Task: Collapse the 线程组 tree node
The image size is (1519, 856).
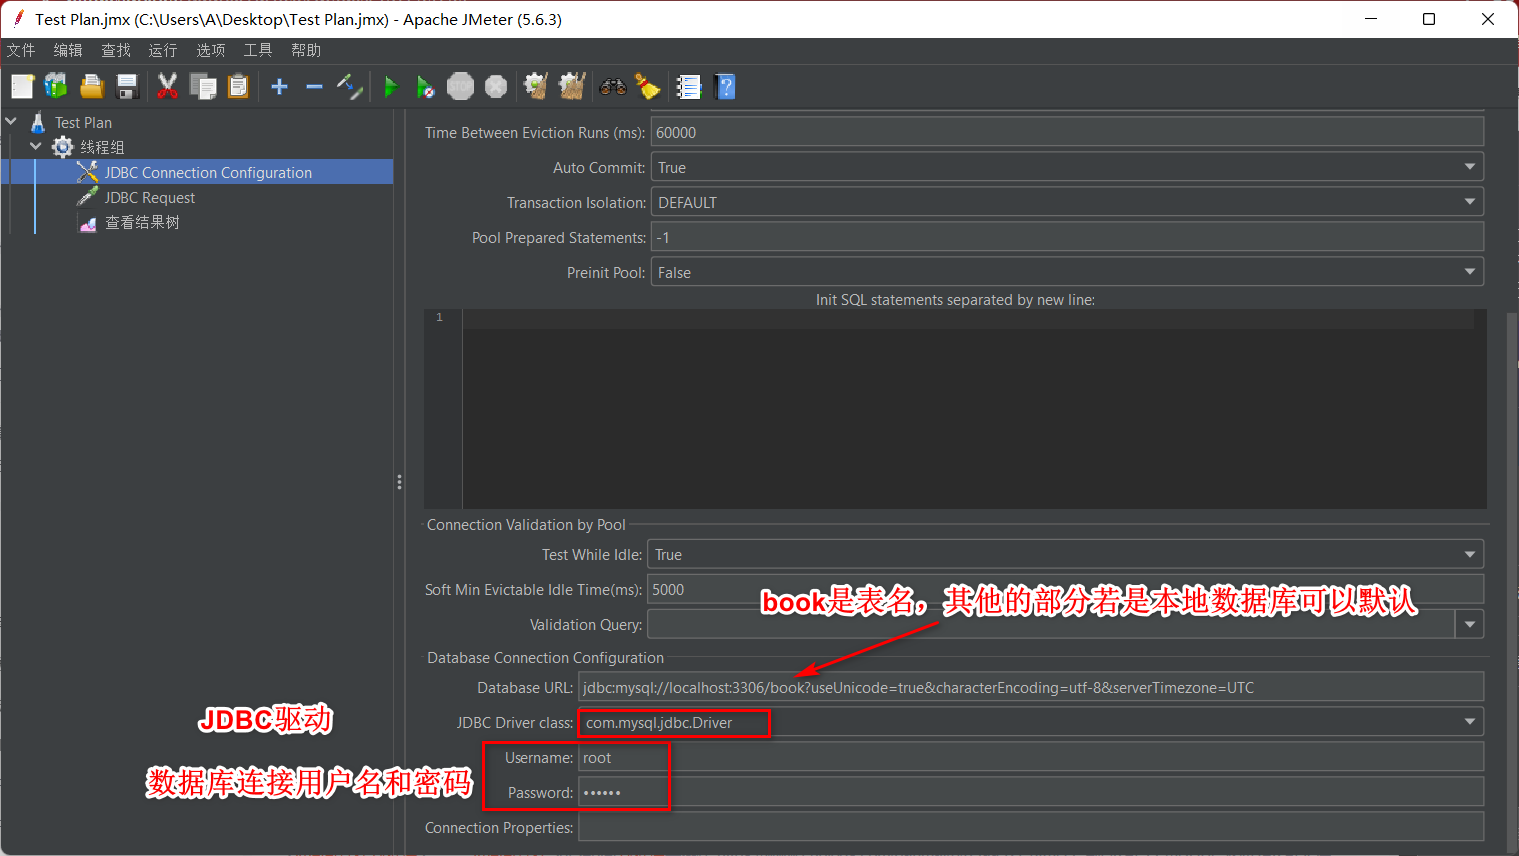Action: coord(36,146)
